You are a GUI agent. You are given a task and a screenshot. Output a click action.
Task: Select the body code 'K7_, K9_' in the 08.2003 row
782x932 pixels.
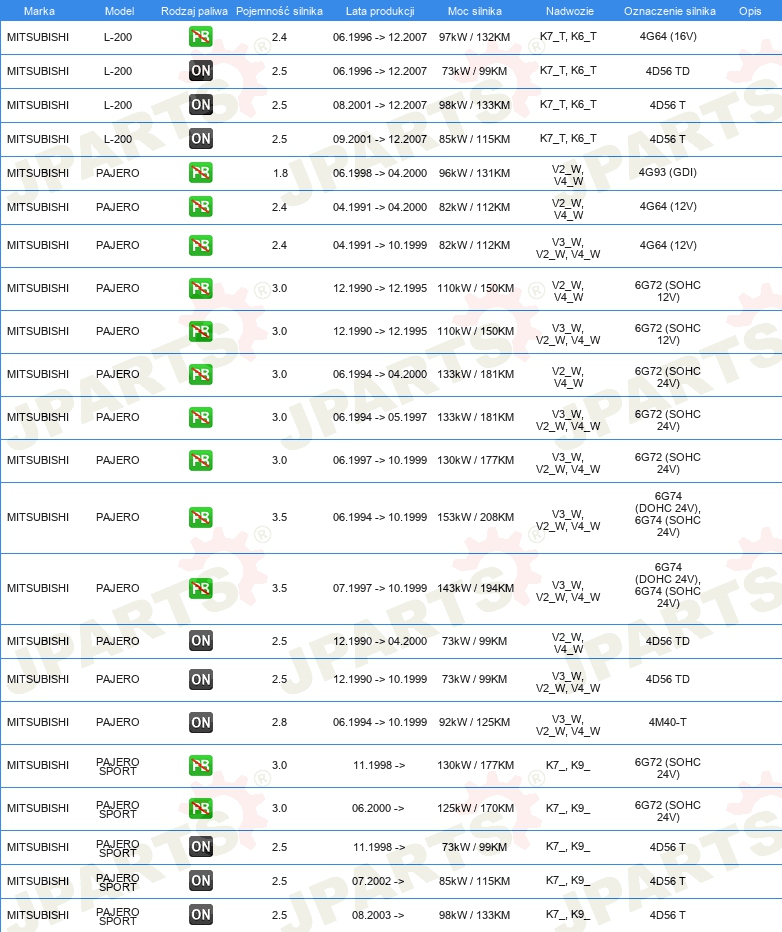[x=568, y=914]
